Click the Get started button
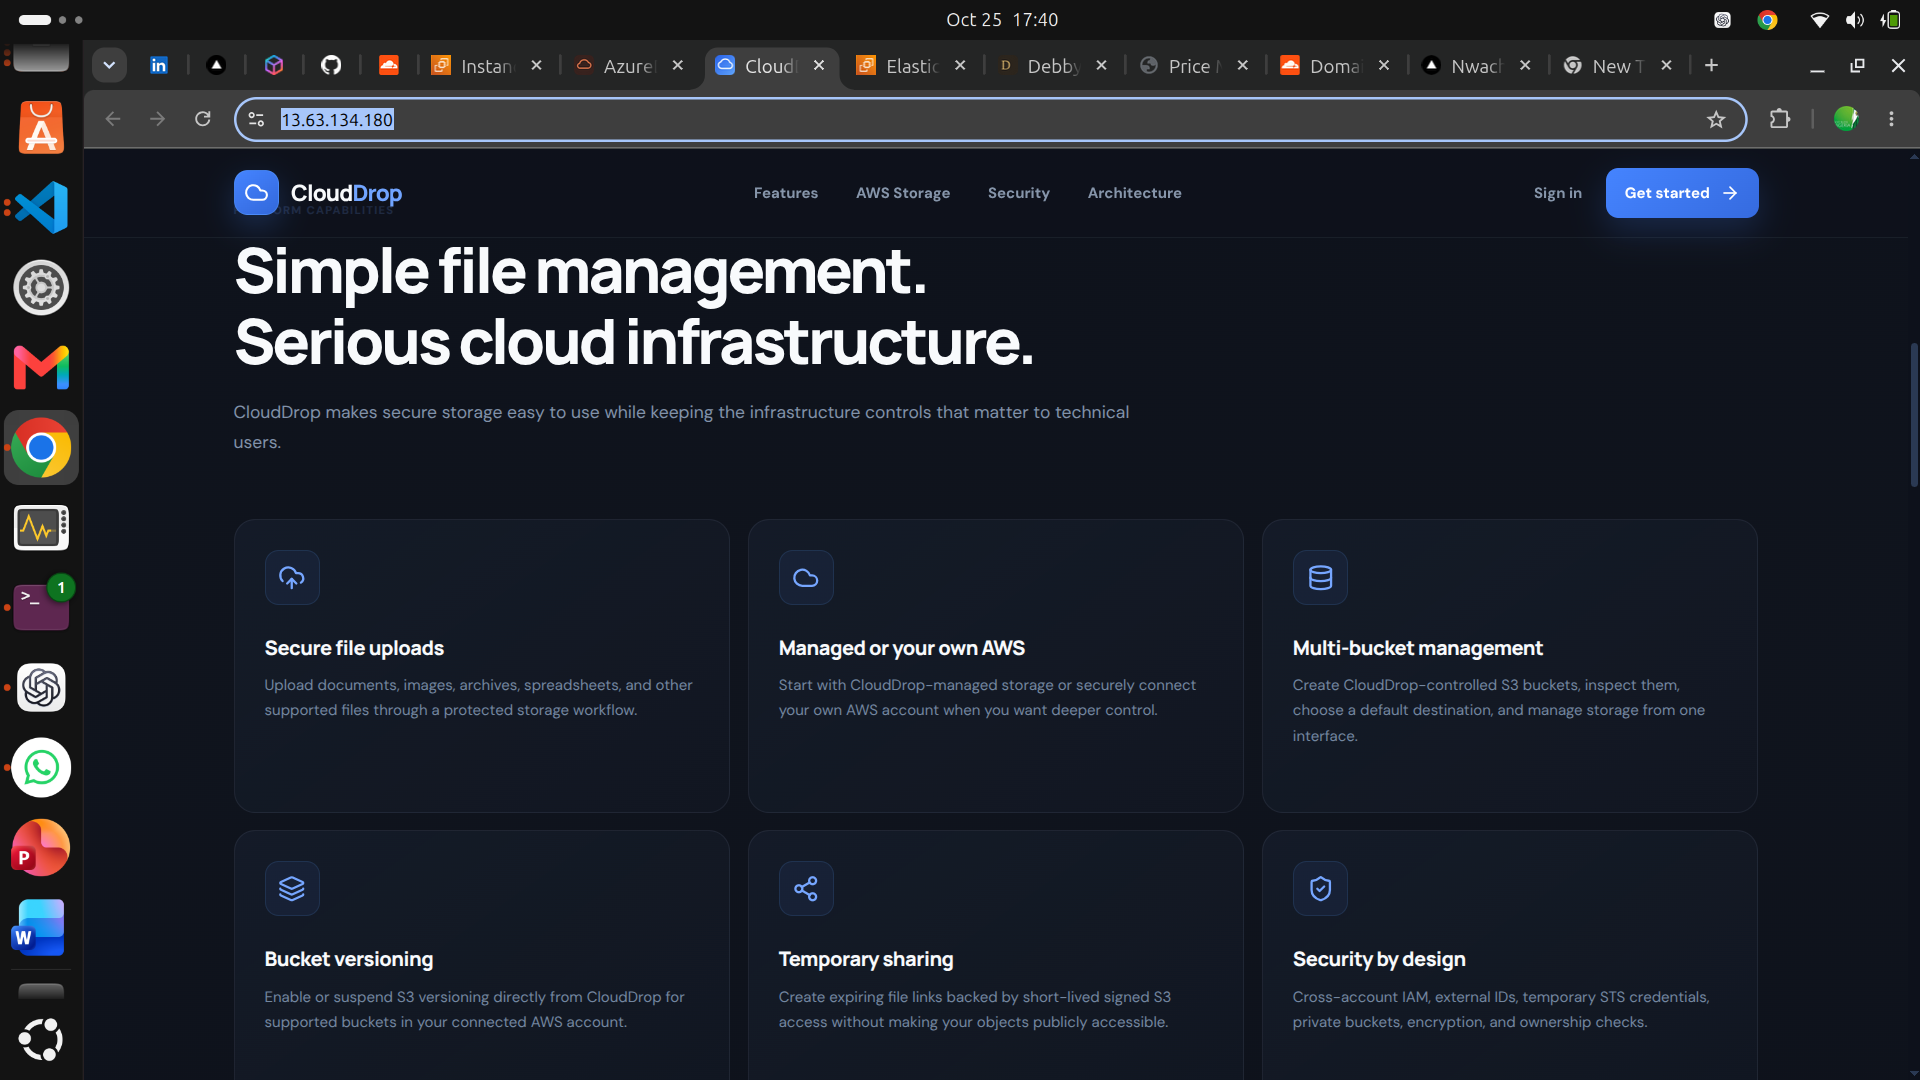The height and width of the screenshot is (1080, 1920). point(1681,193)
